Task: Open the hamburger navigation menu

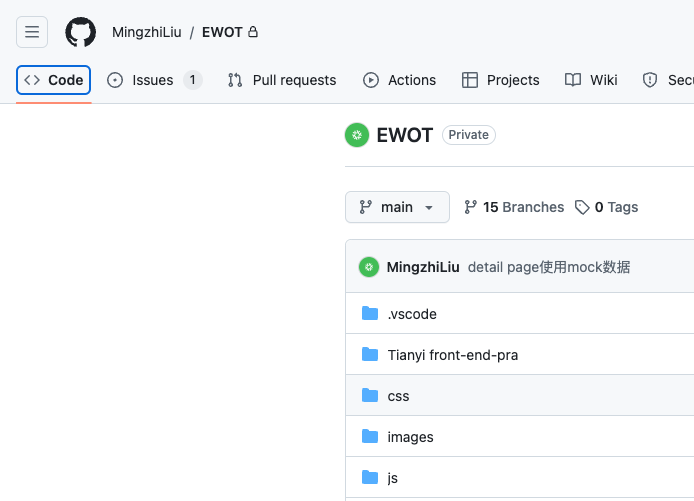Action: [32, 32]
